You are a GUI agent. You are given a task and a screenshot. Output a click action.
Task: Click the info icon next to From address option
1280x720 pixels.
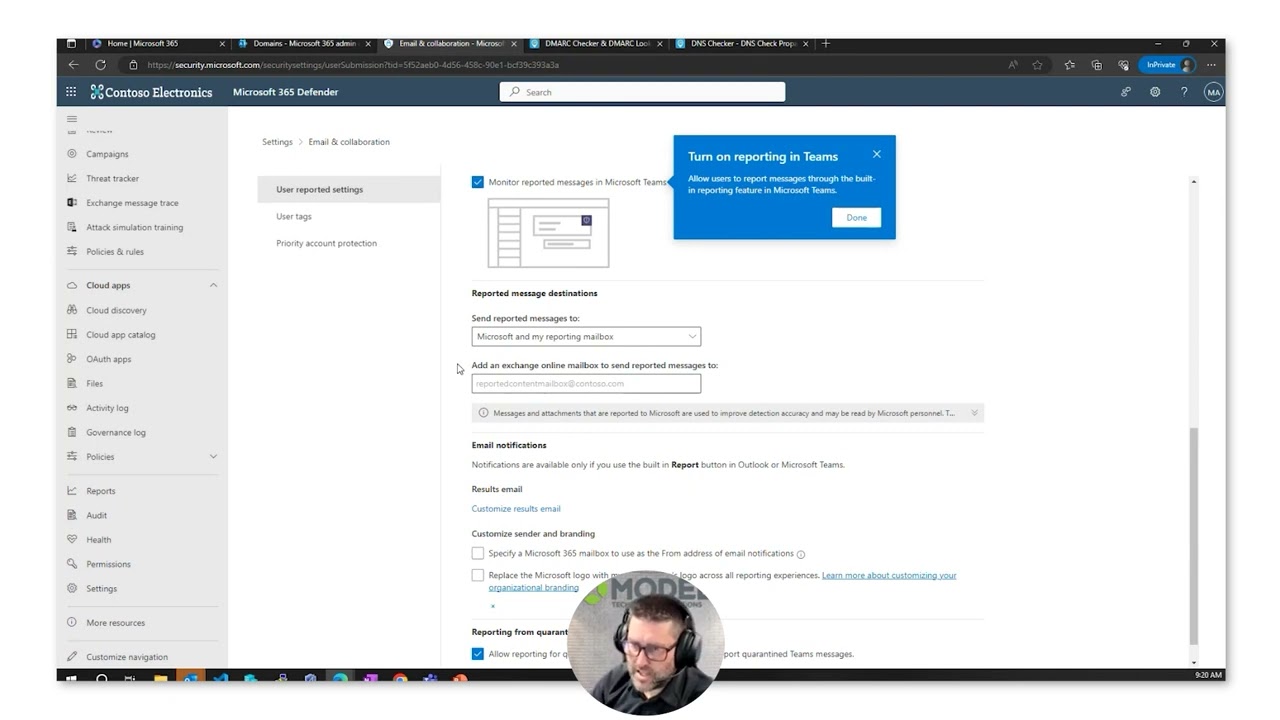801,554
